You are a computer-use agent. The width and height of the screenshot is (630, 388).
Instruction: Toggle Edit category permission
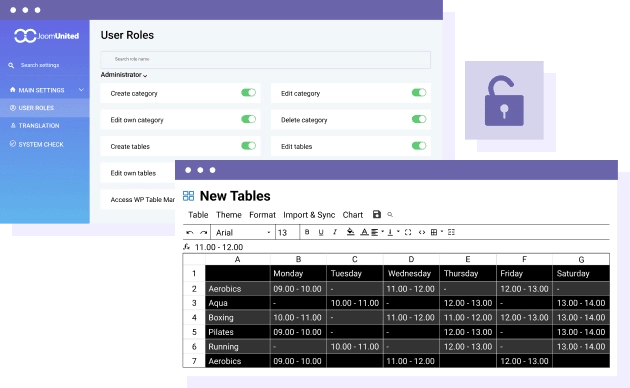pyautogui.click(x=419, y=93)
